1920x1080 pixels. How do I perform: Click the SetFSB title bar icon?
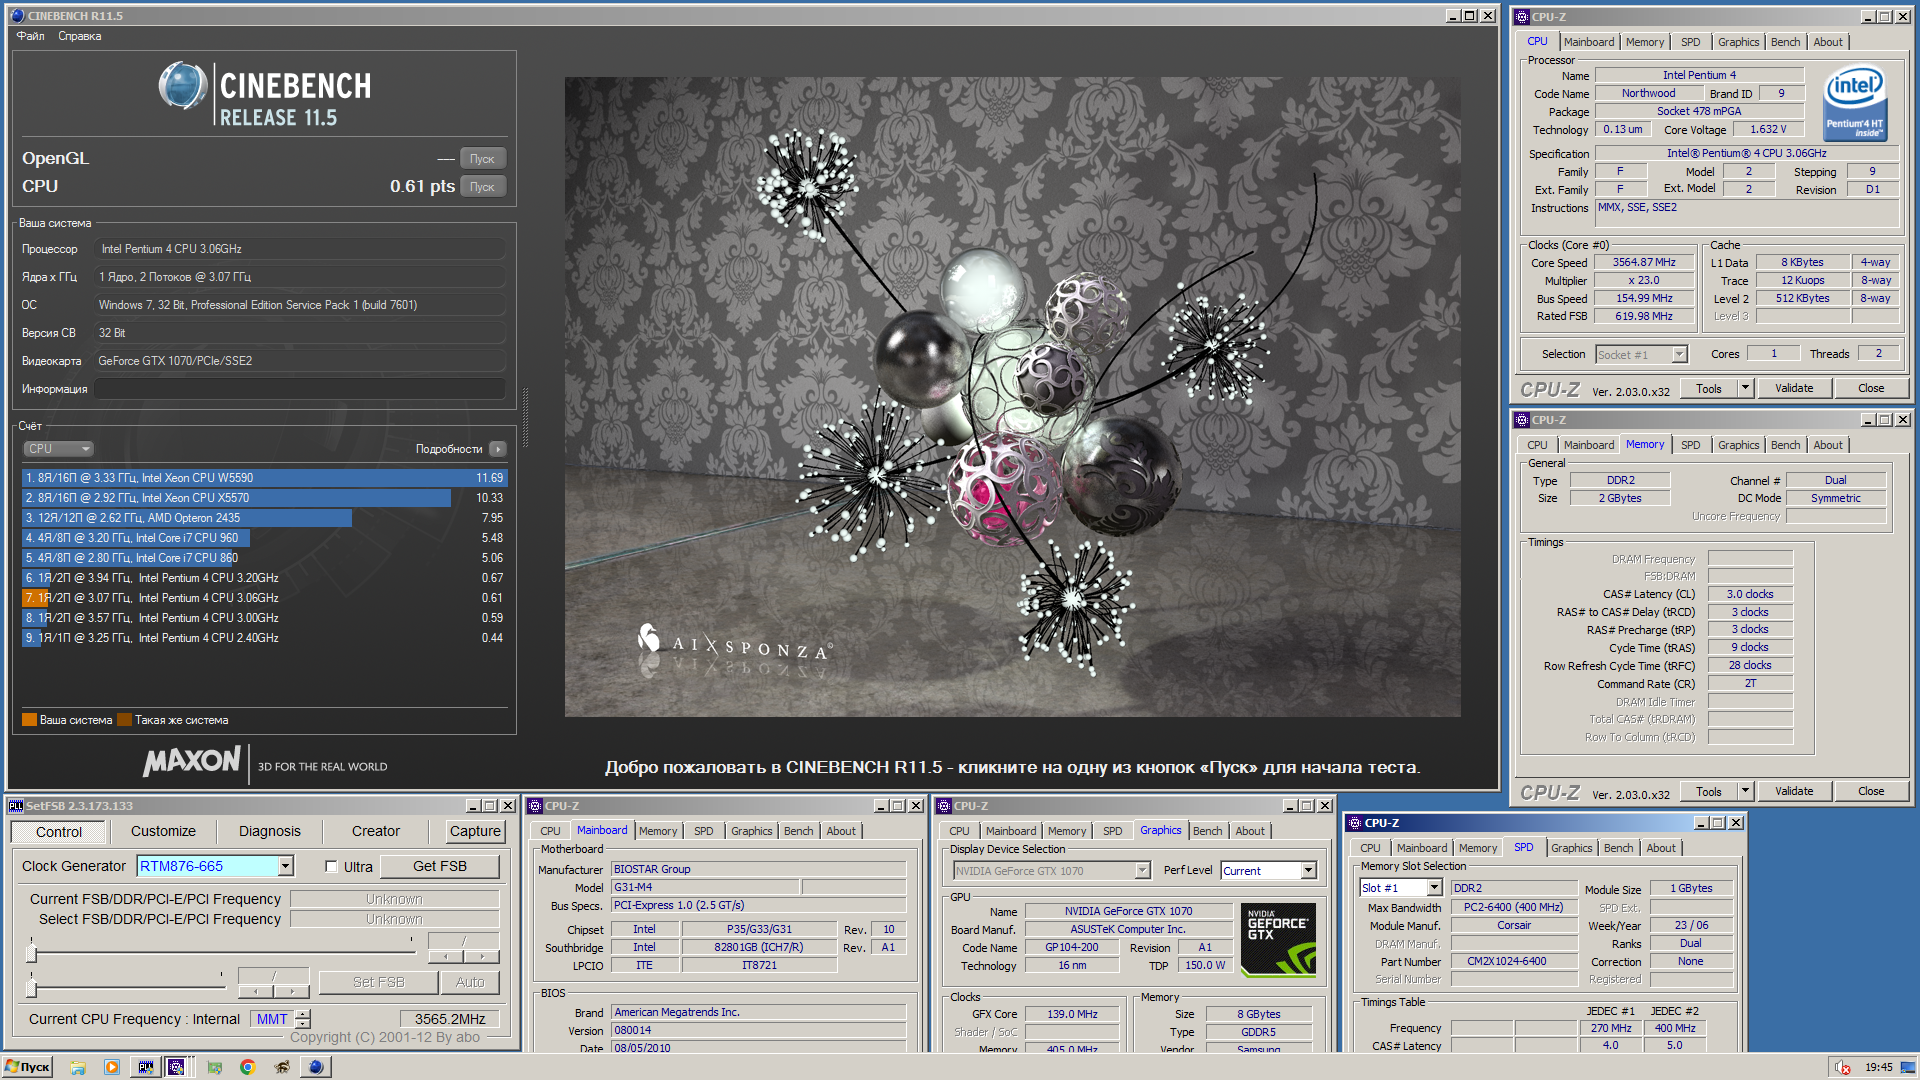pyautogui.click(x=16, y=806)
